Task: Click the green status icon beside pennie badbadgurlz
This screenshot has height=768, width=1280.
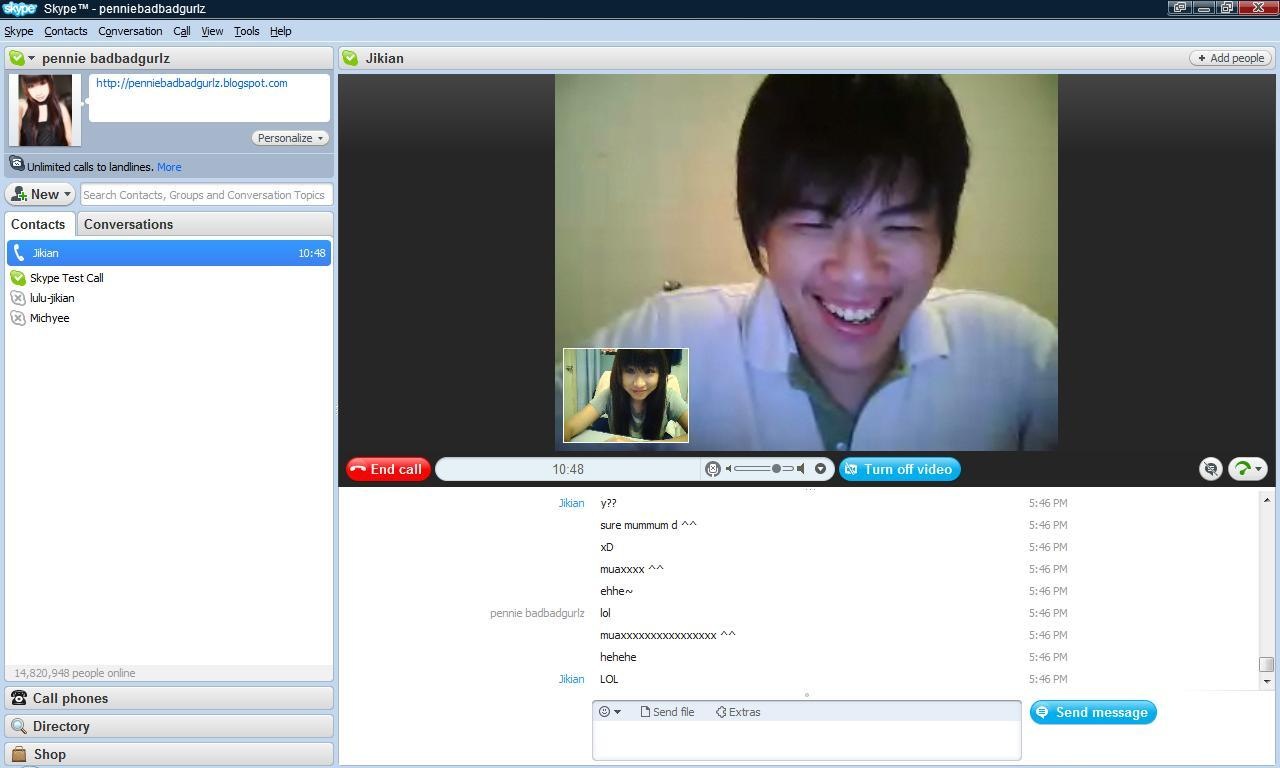Action: coord(17,58)
